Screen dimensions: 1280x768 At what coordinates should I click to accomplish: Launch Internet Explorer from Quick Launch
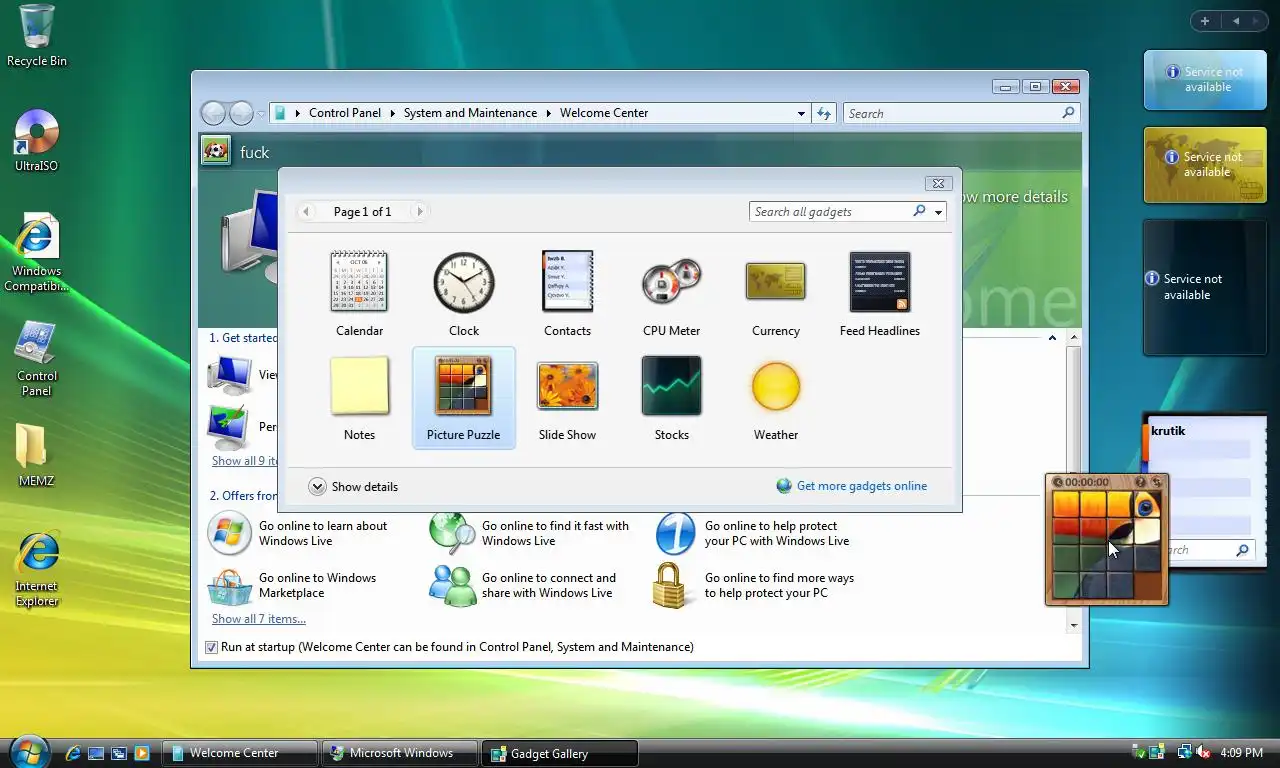(73, 753)
